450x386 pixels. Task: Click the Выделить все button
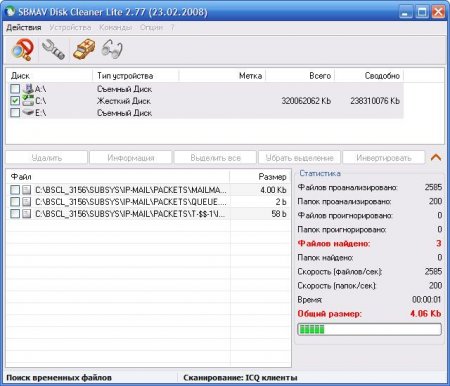[215, 158]
